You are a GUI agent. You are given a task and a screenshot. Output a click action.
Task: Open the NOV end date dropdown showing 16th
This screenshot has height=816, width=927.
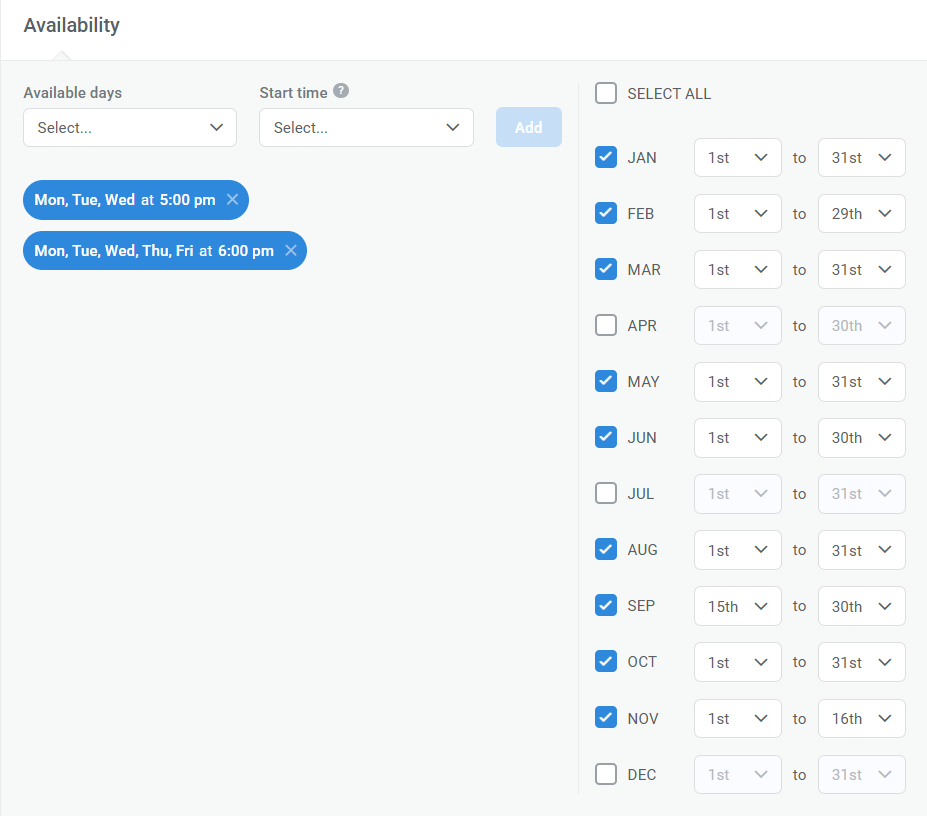tap(861, 718)
